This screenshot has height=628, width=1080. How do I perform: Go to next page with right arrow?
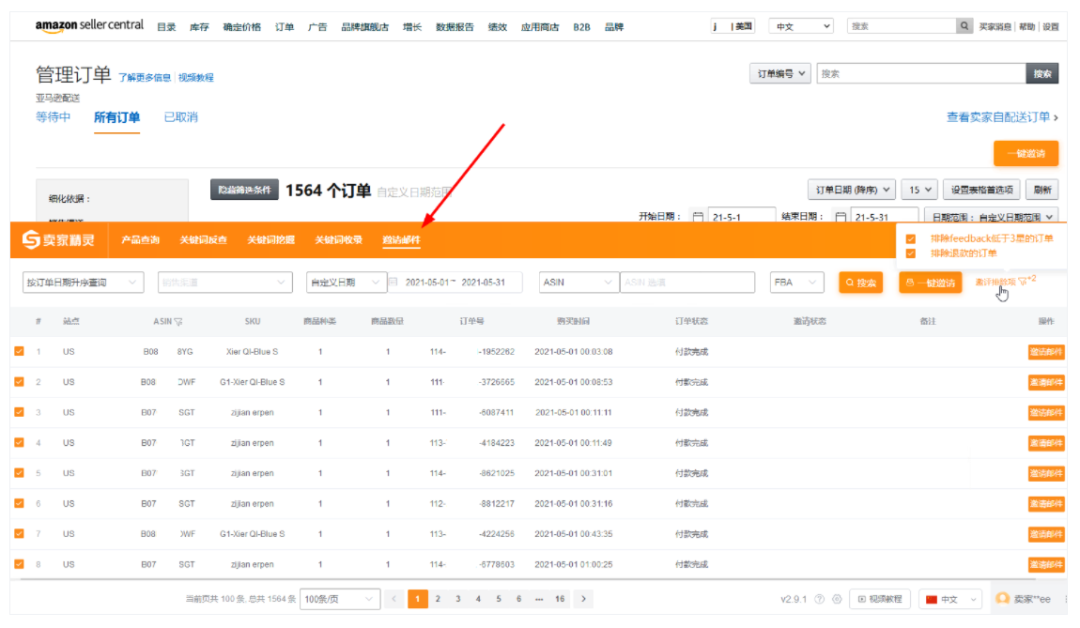click(583, 599)
